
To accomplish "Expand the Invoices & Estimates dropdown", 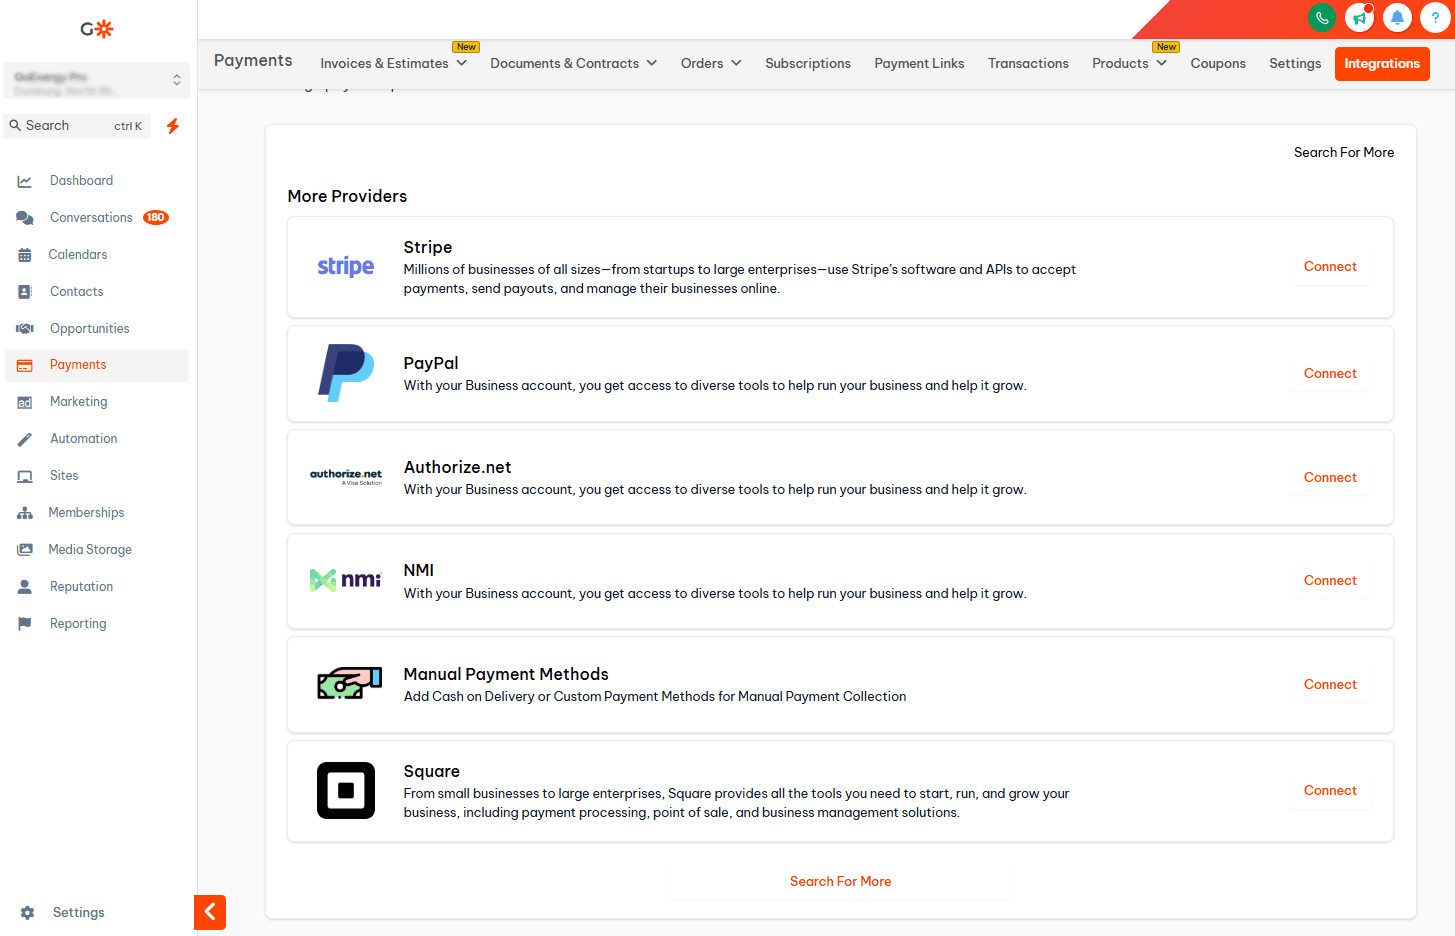I will pos(394,63).
